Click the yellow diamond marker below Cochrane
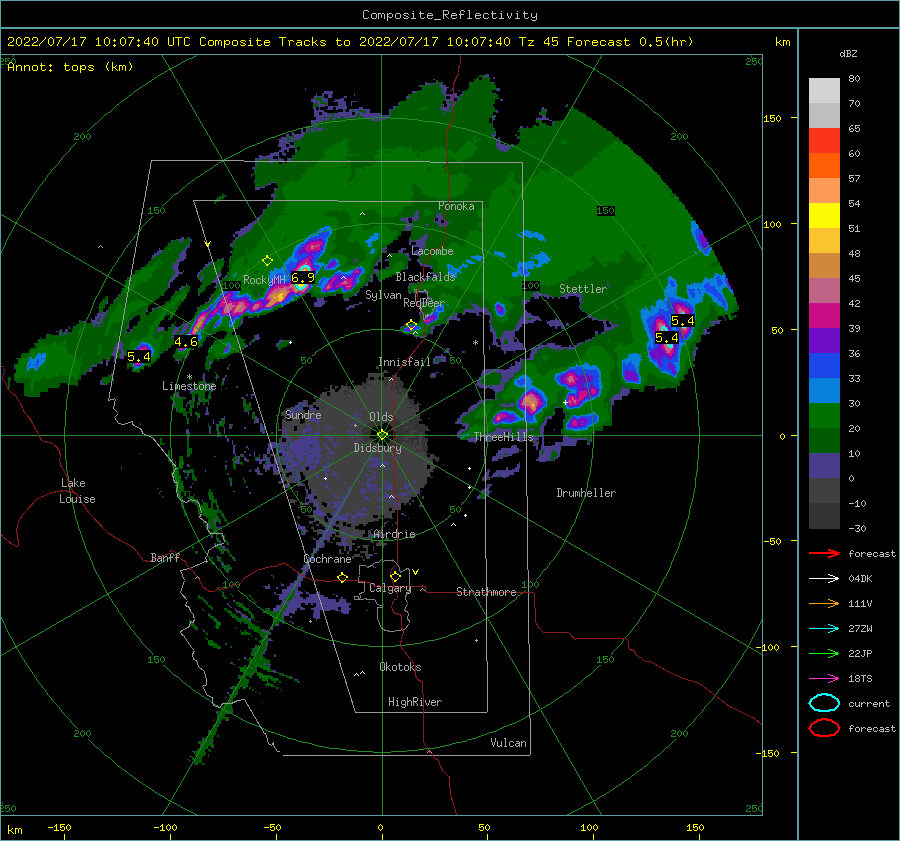 point(343,577)
